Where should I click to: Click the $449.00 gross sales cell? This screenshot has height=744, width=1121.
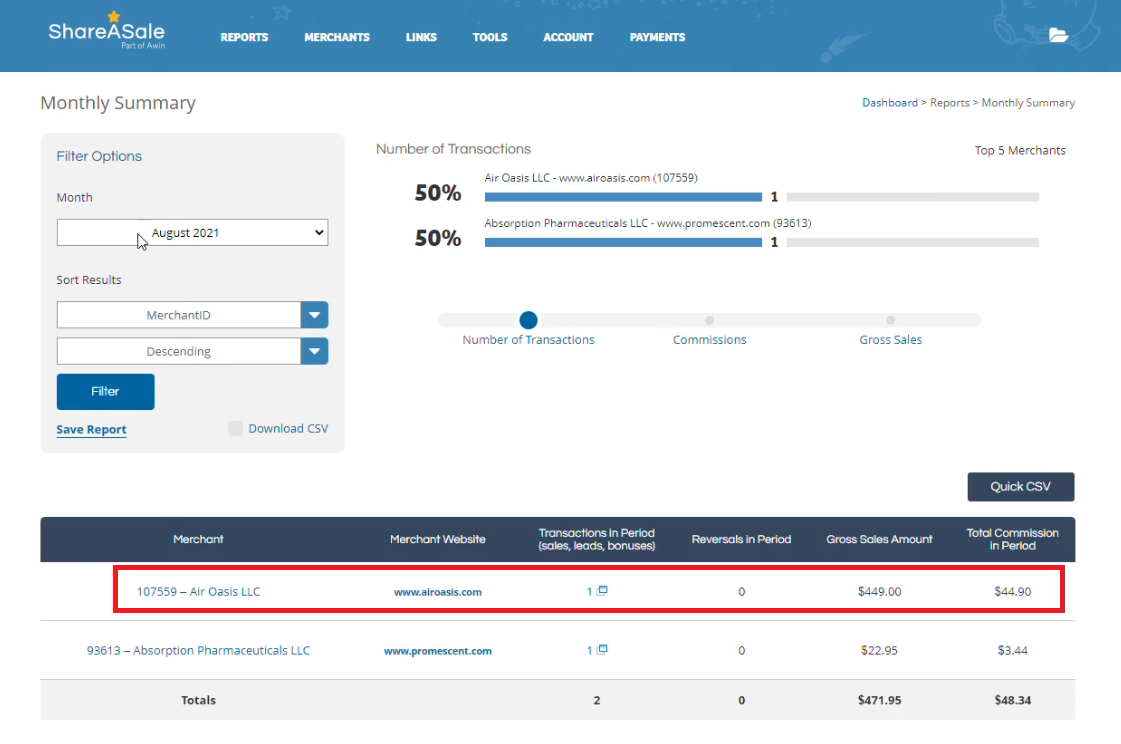[x=879, y=592]
